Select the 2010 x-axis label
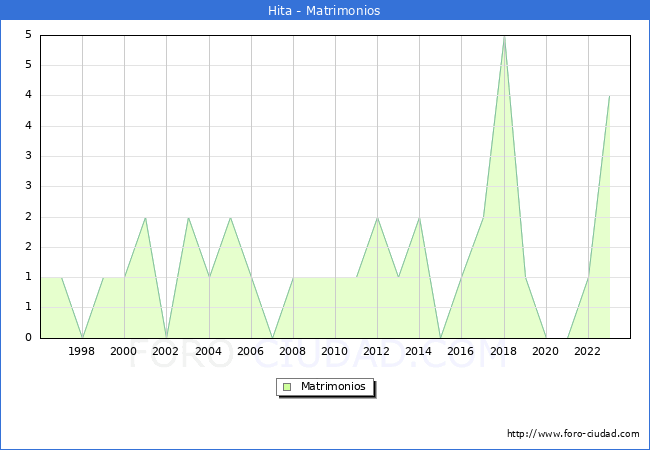This screenshot has height=450, width=650. tap(335, 351)
